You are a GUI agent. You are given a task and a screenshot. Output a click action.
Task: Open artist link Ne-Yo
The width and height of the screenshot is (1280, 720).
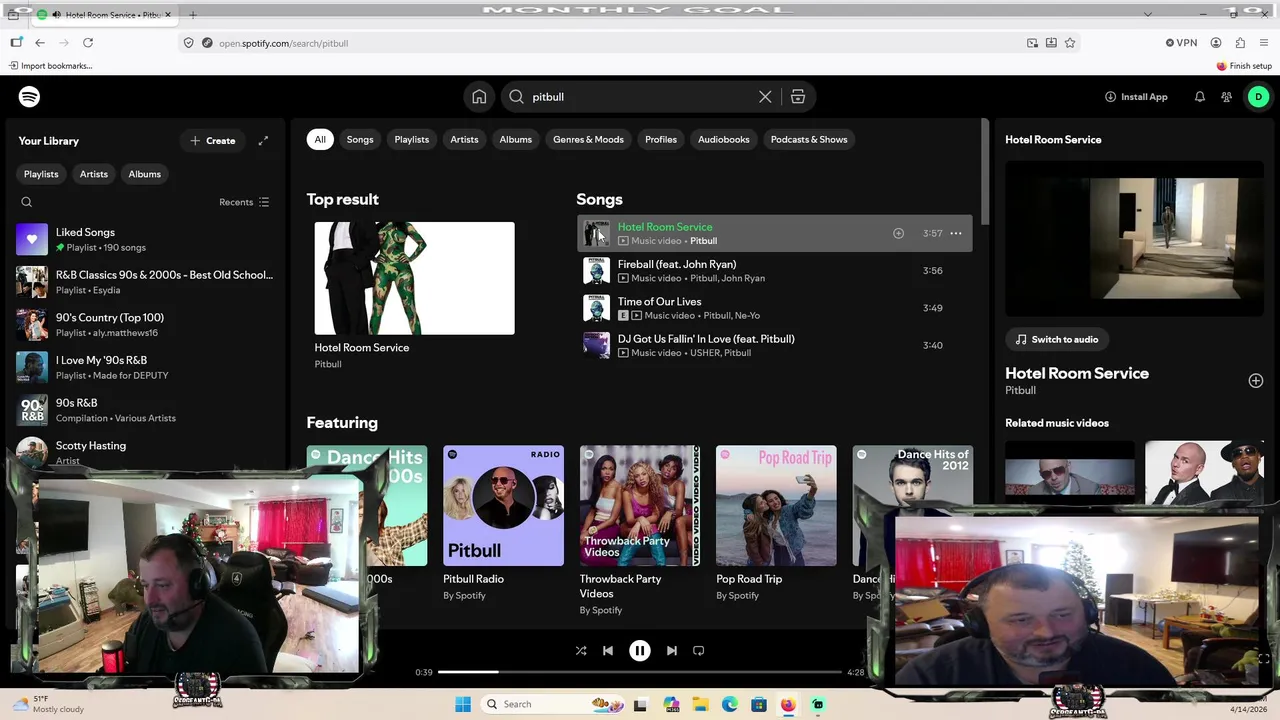[747, 316]
